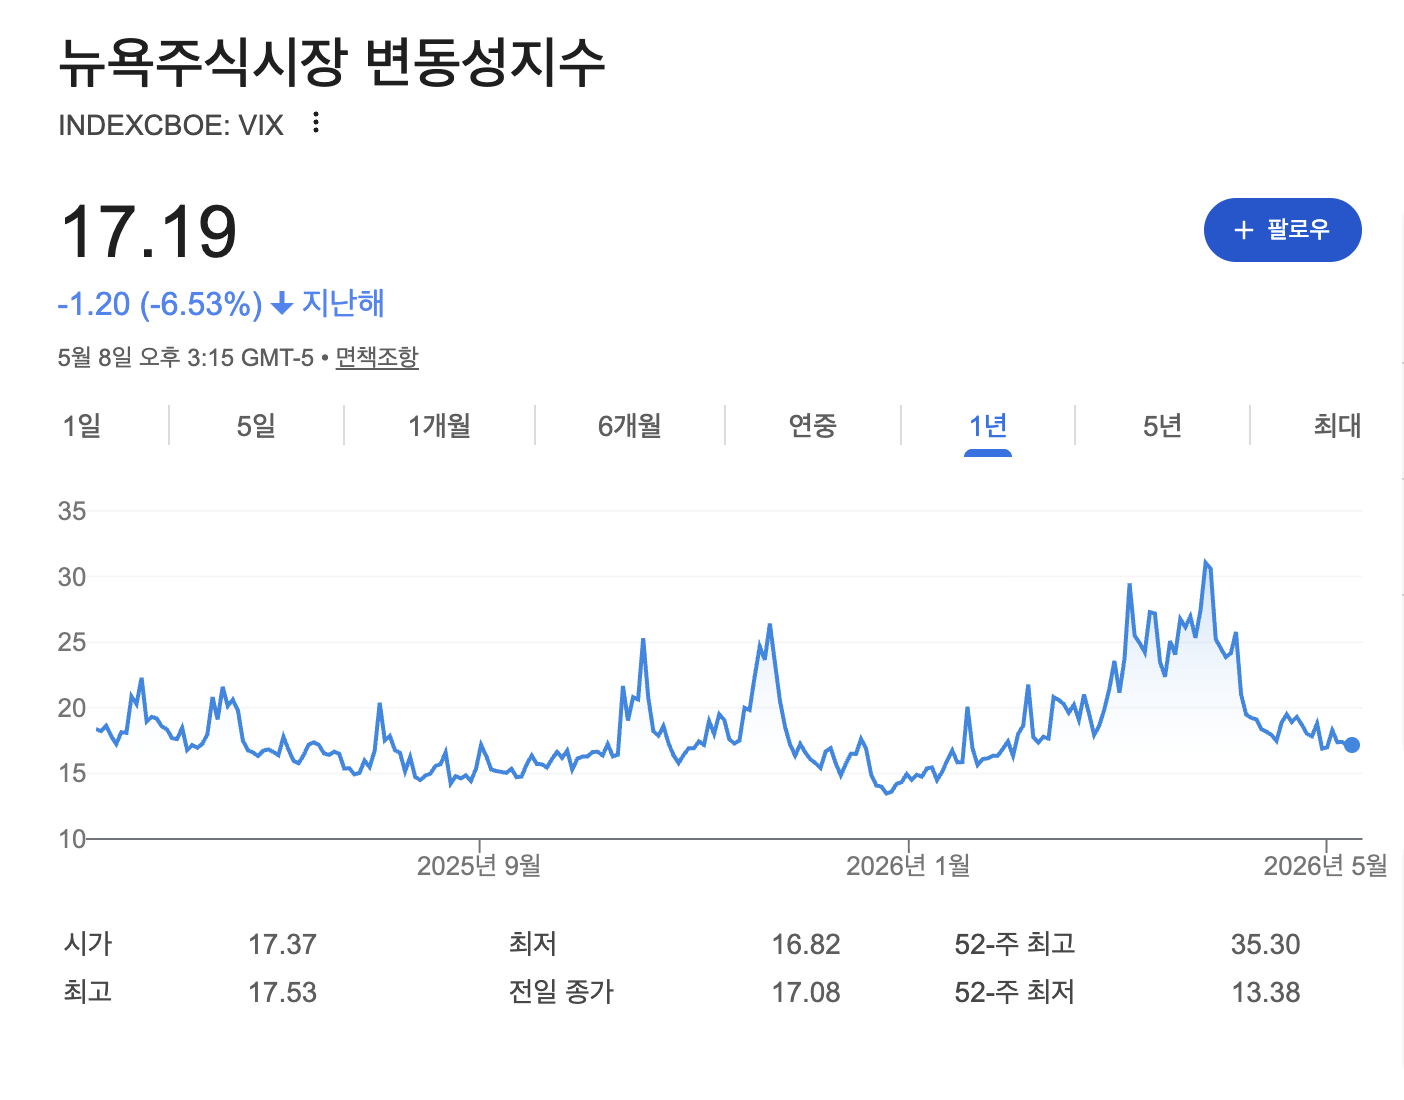1404x1100 pixels.
Task: Click the plus icon in the 팔로우 button
Action: pyautogui.click(x=1243, y=230)
